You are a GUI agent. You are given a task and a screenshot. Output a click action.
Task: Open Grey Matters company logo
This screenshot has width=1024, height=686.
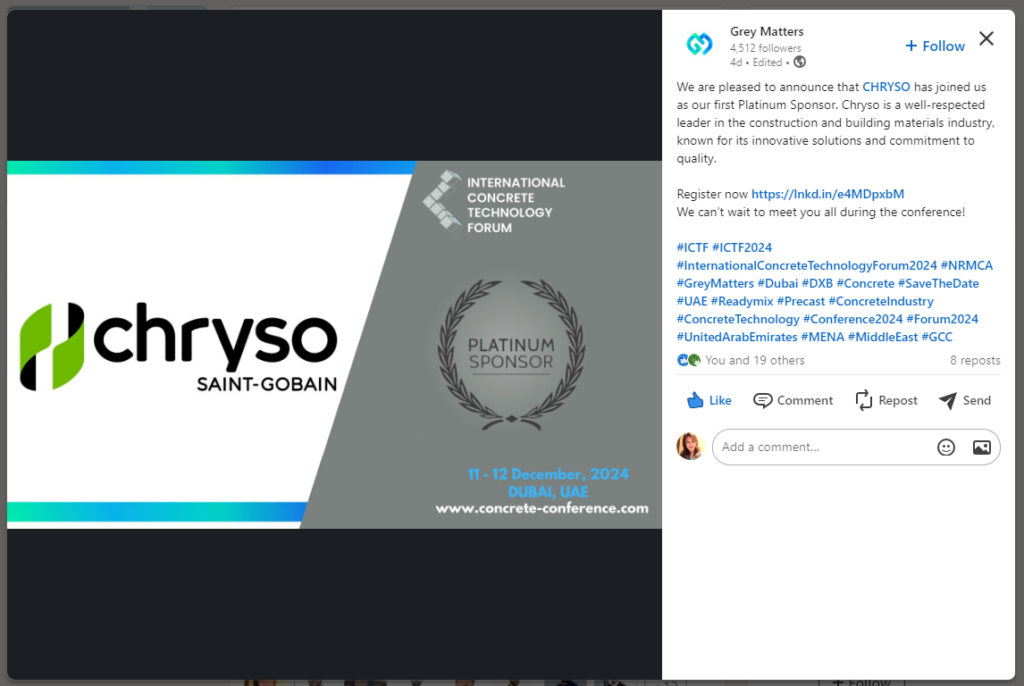click(699, 44)
